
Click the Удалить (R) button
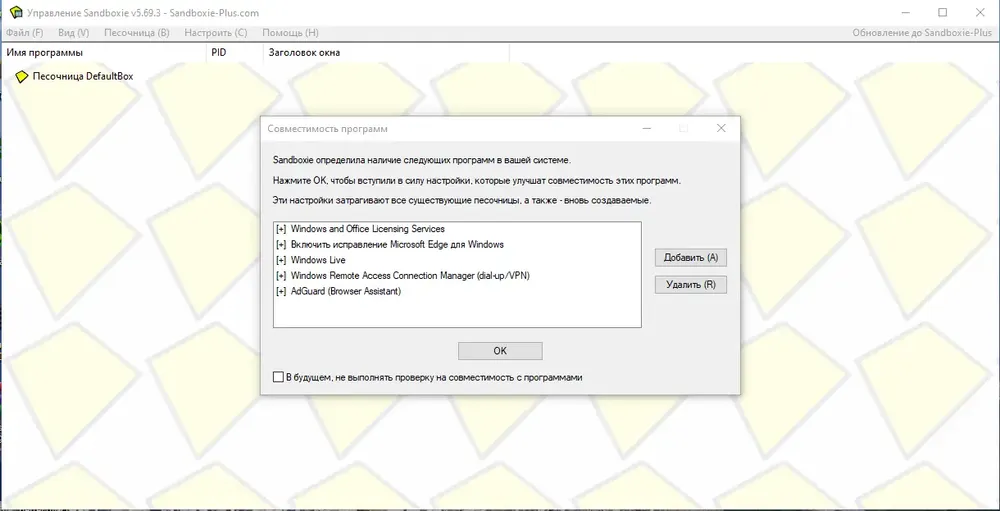click(x=691, y=285)
